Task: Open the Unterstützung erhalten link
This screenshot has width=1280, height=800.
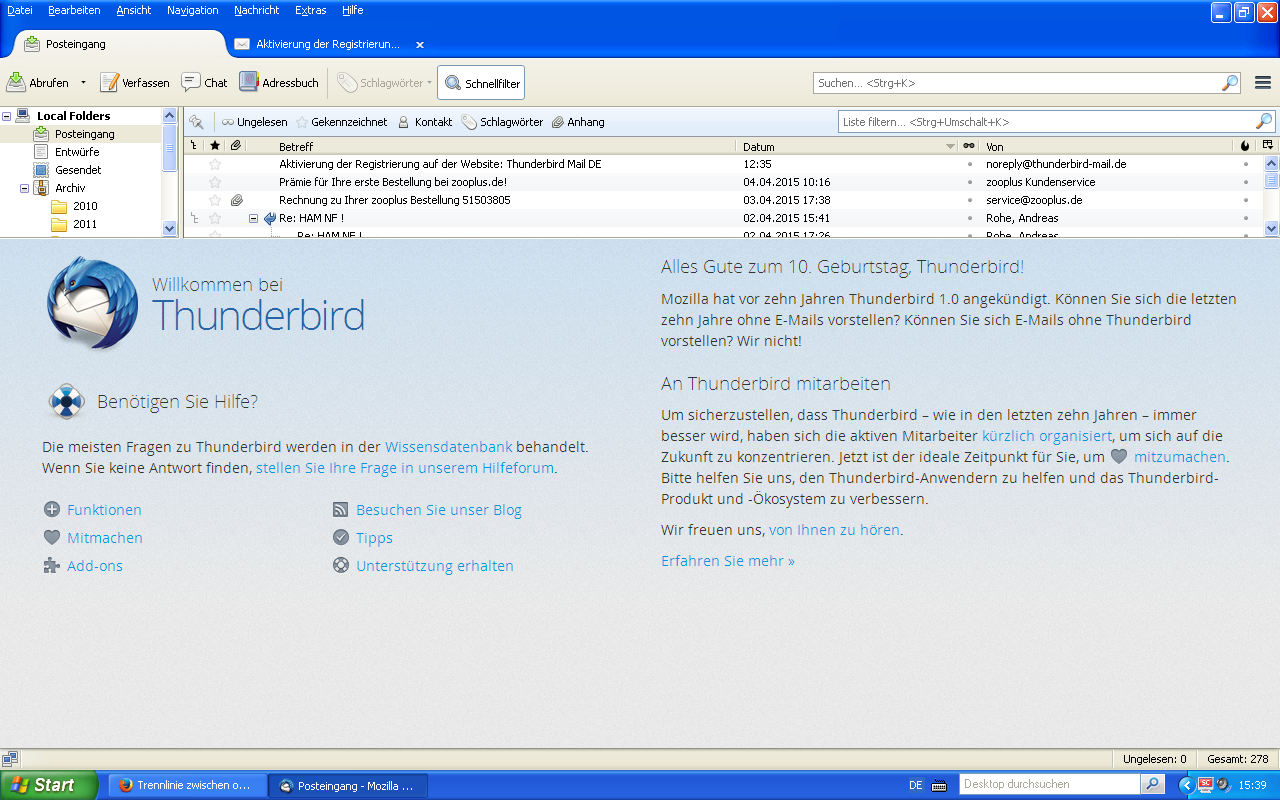Action: click(435, 566)
